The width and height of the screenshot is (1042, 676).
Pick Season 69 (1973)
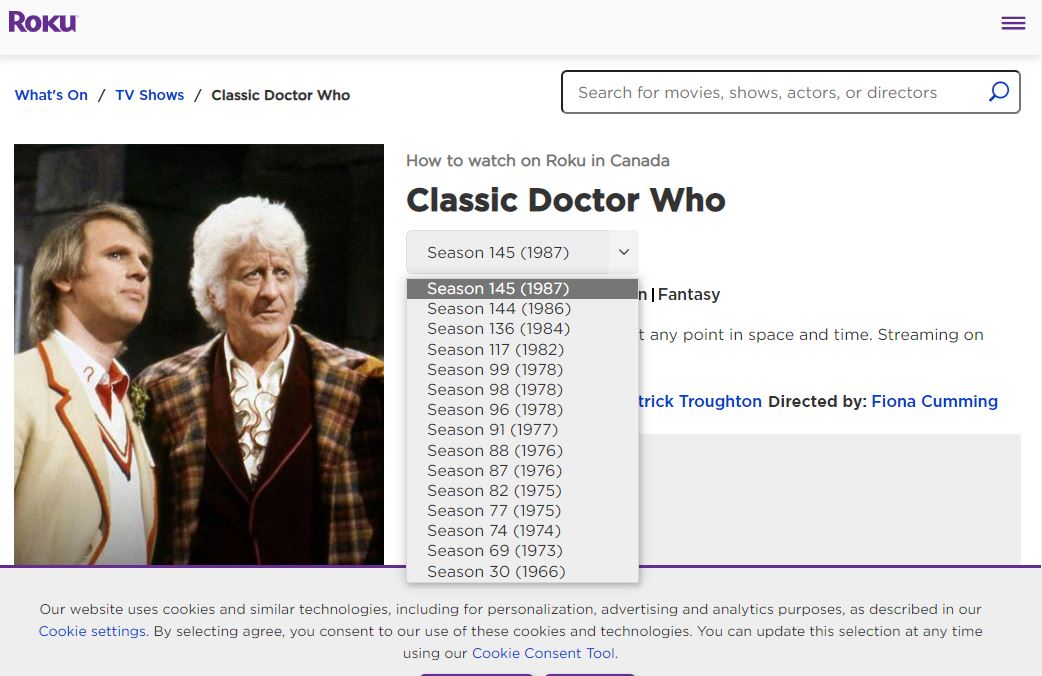pyautogui.click(x=494, y=551)
